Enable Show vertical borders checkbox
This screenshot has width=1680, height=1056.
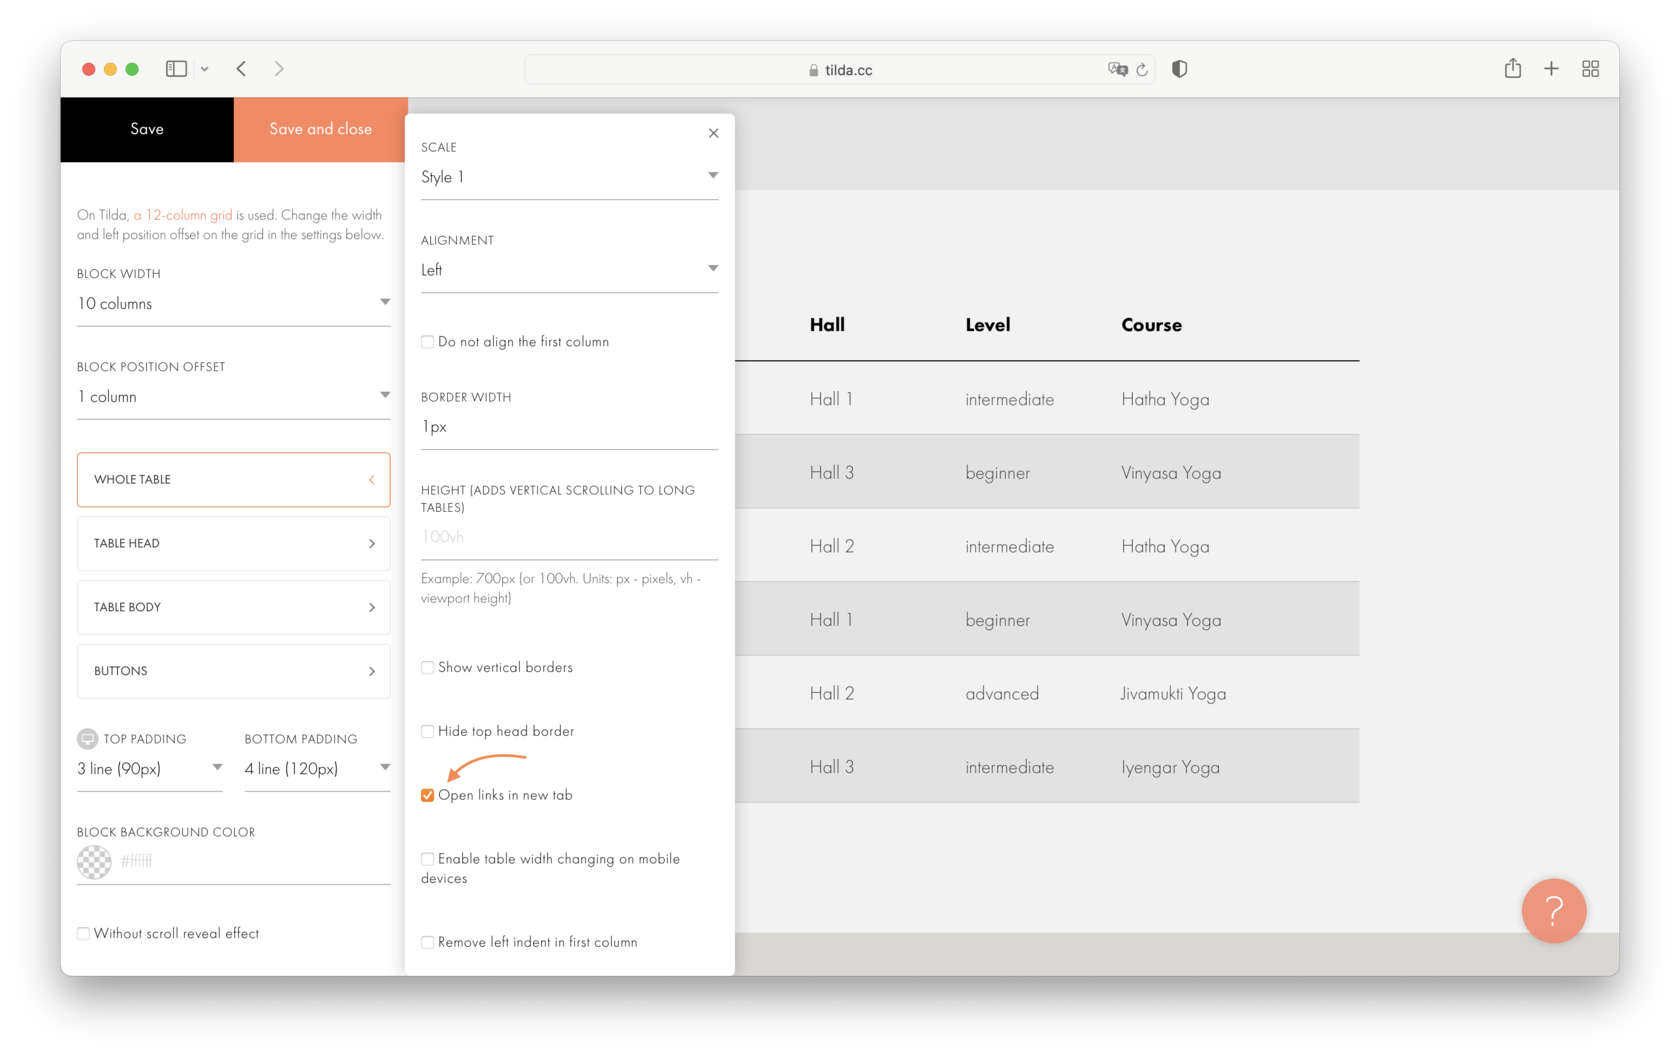click(428, 667)
